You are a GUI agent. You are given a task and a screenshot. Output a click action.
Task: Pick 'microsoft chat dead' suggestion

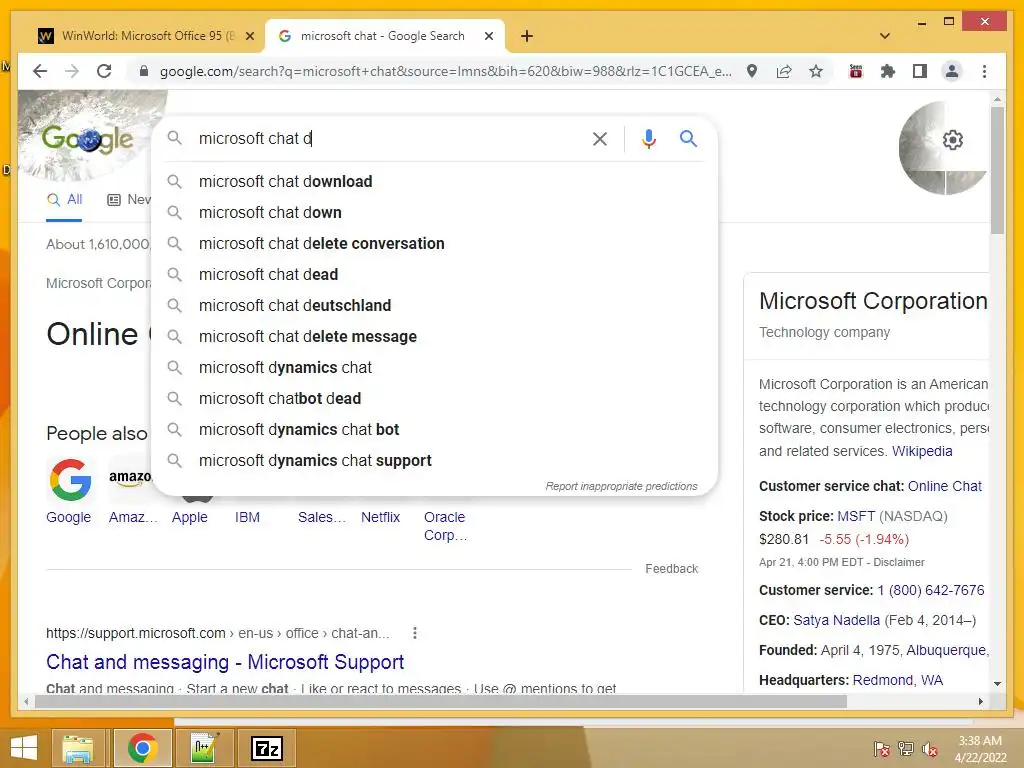click(434, 274)
